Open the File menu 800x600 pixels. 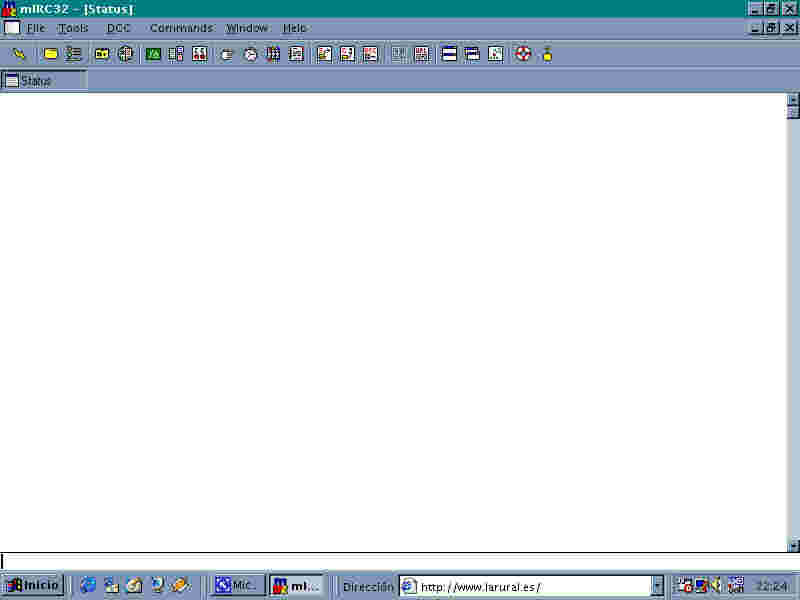point(36,28)
